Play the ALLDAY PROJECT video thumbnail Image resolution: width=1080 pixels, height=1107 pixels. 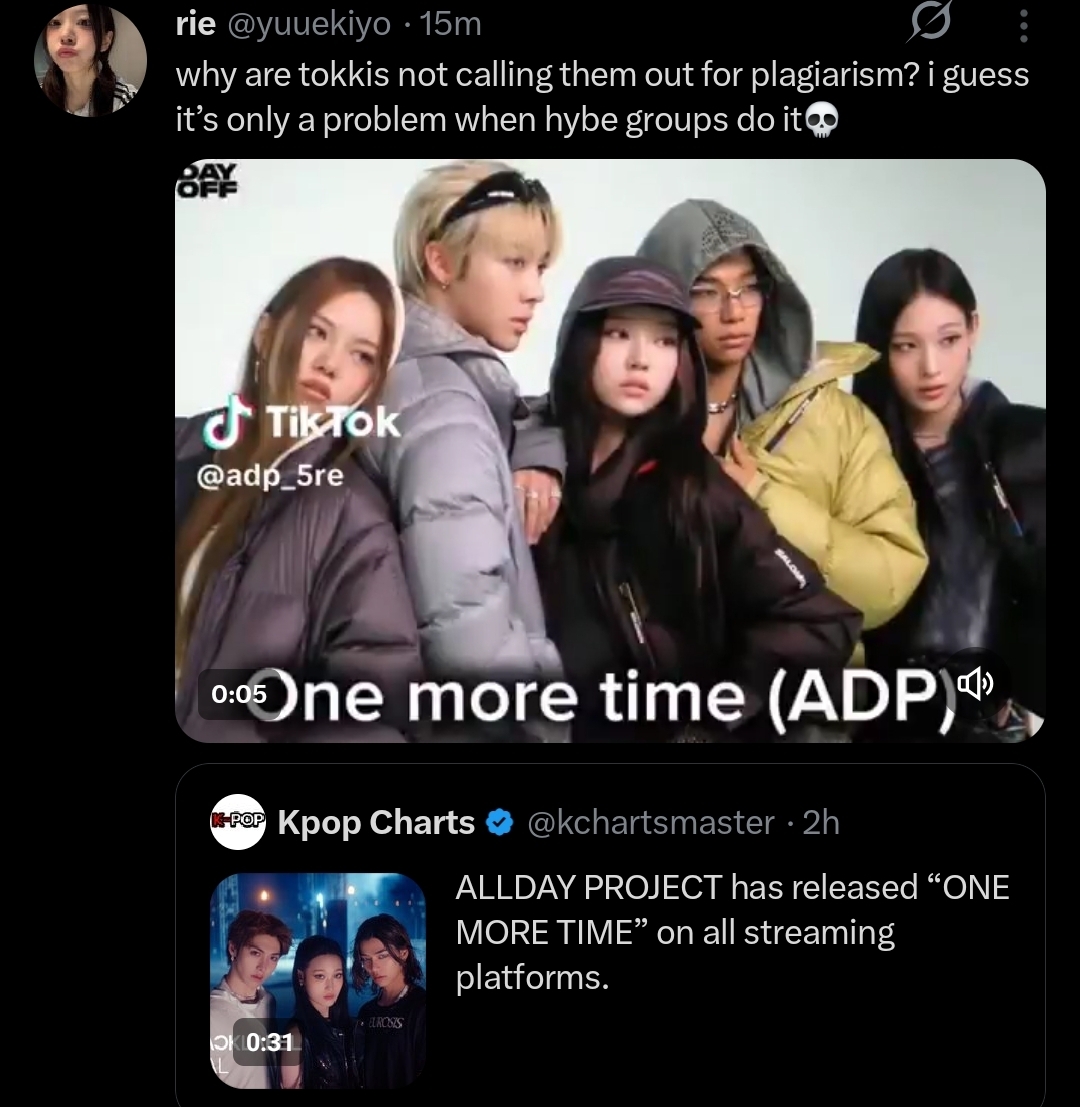tap(318, 981)
